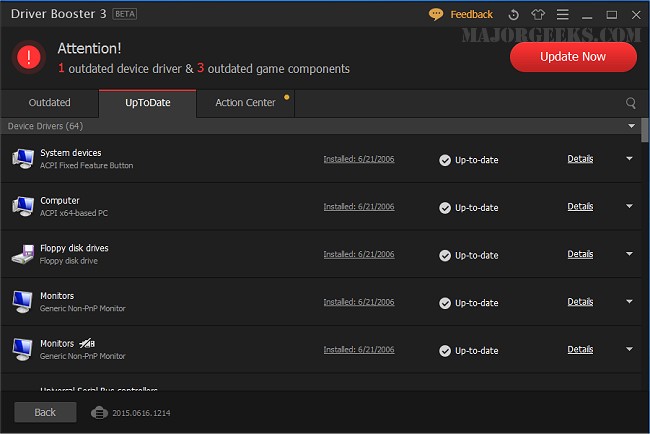Click Up-to-date checkmark for System devices
This screenshot has width=650, height=434.
coord(445,160)
